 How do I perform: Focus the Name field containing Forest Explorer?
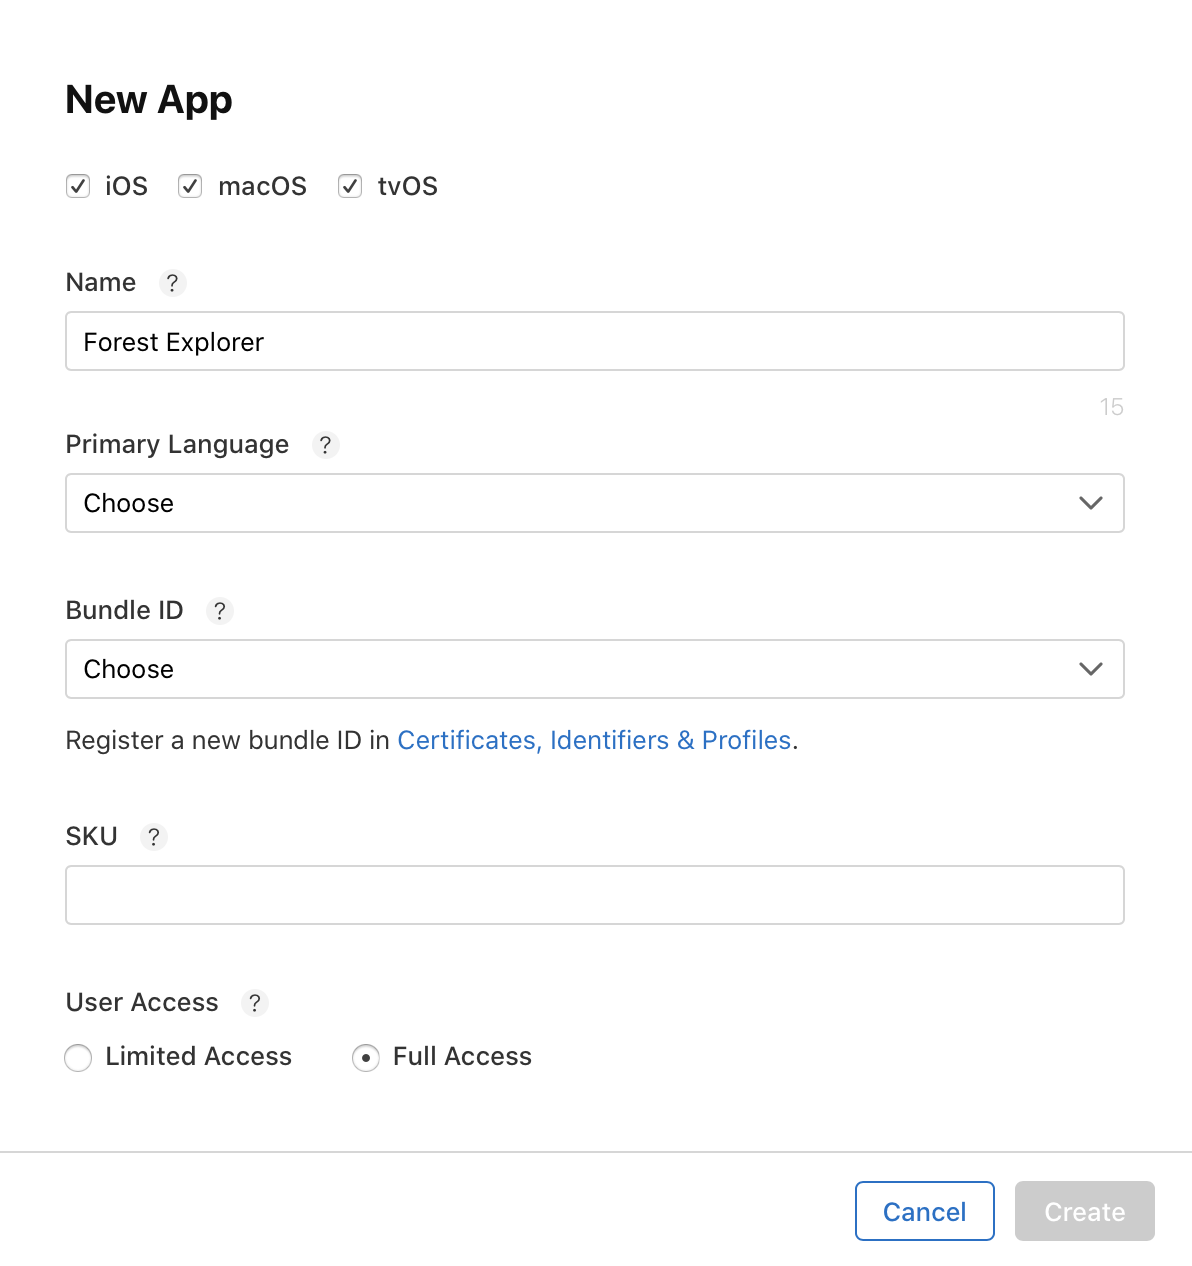594,341
